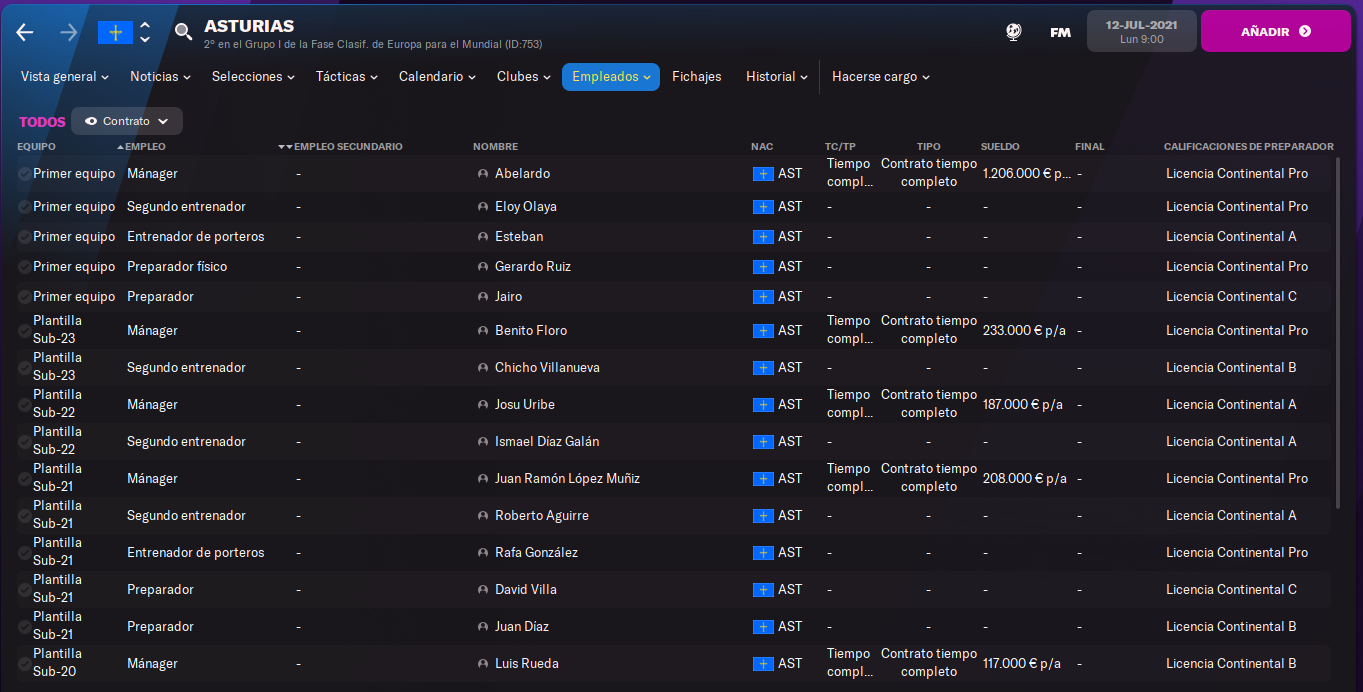
Task: Expand the Hacerse cargo menu
Action: [x=881, y=77]
